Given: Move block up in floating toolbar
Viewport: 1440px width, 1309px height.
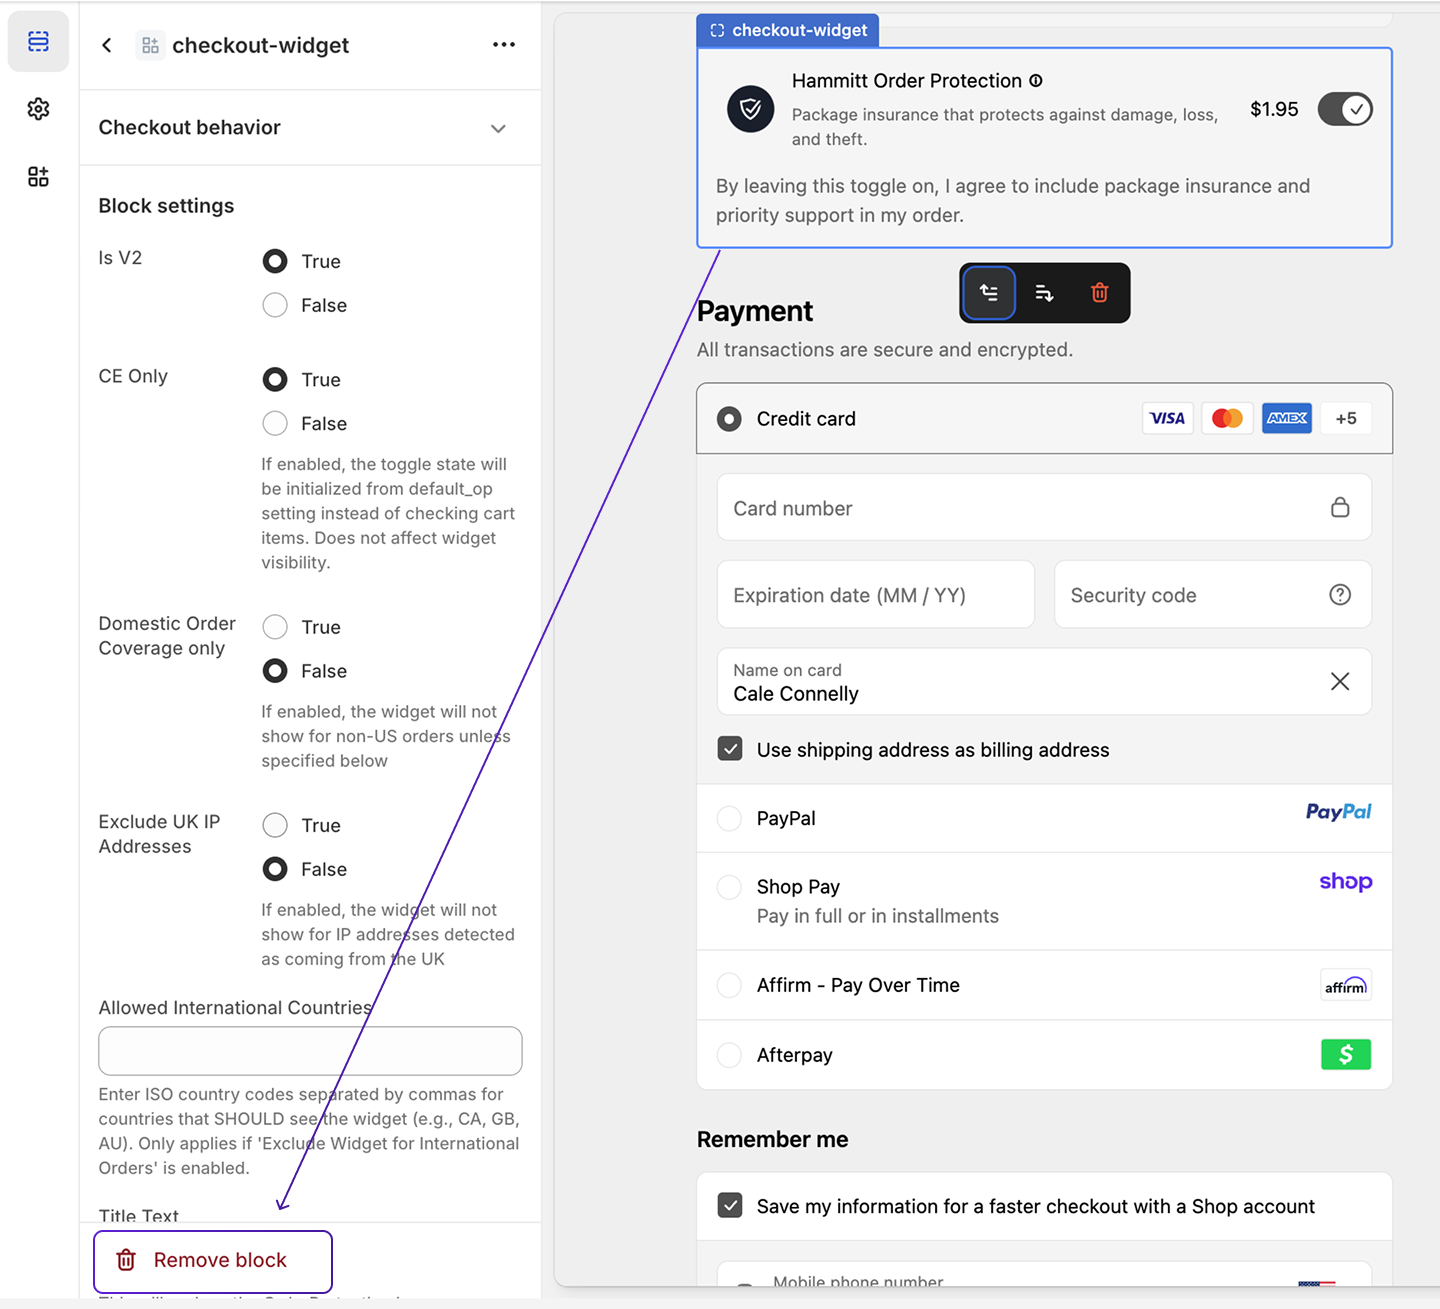Looking at the screenshot, I should [x=989, y=293].
